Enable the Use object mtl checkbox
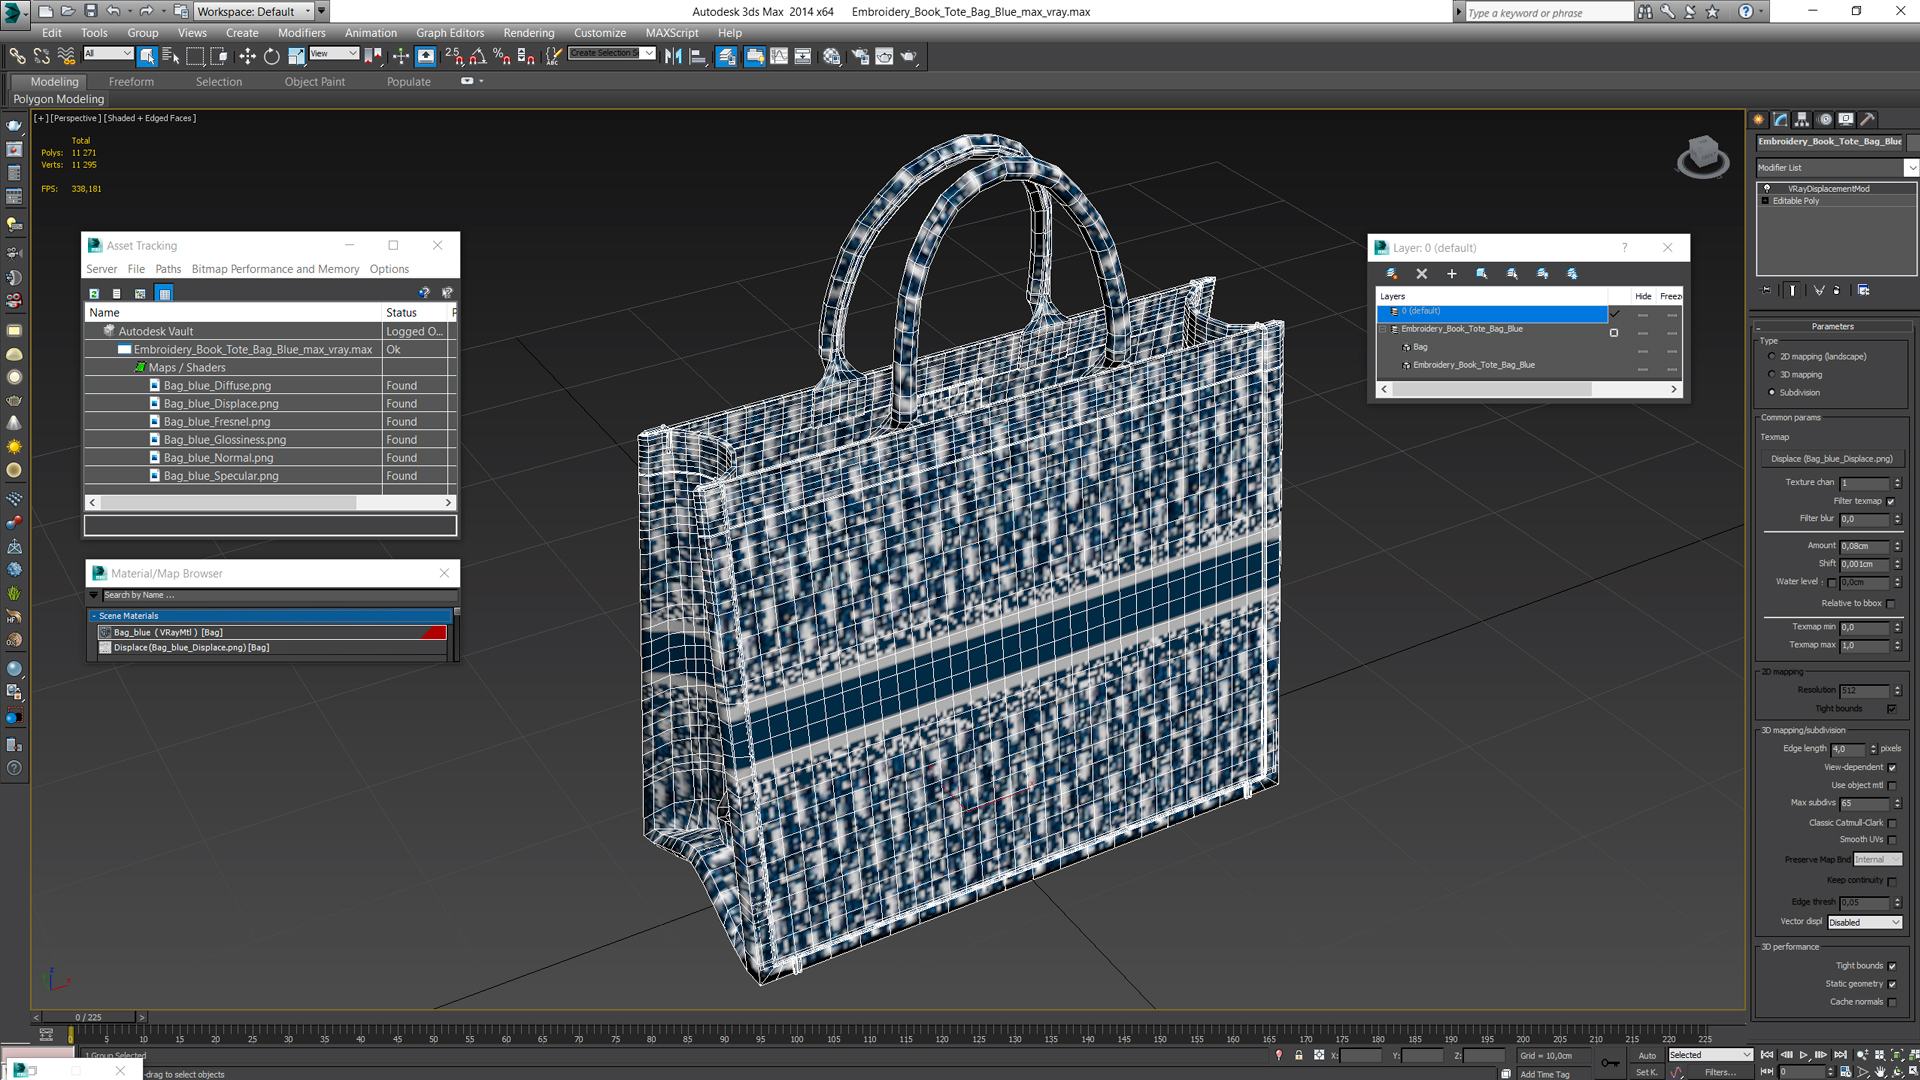The width and height of the screenshot is (1920, 1080). 1892,785
